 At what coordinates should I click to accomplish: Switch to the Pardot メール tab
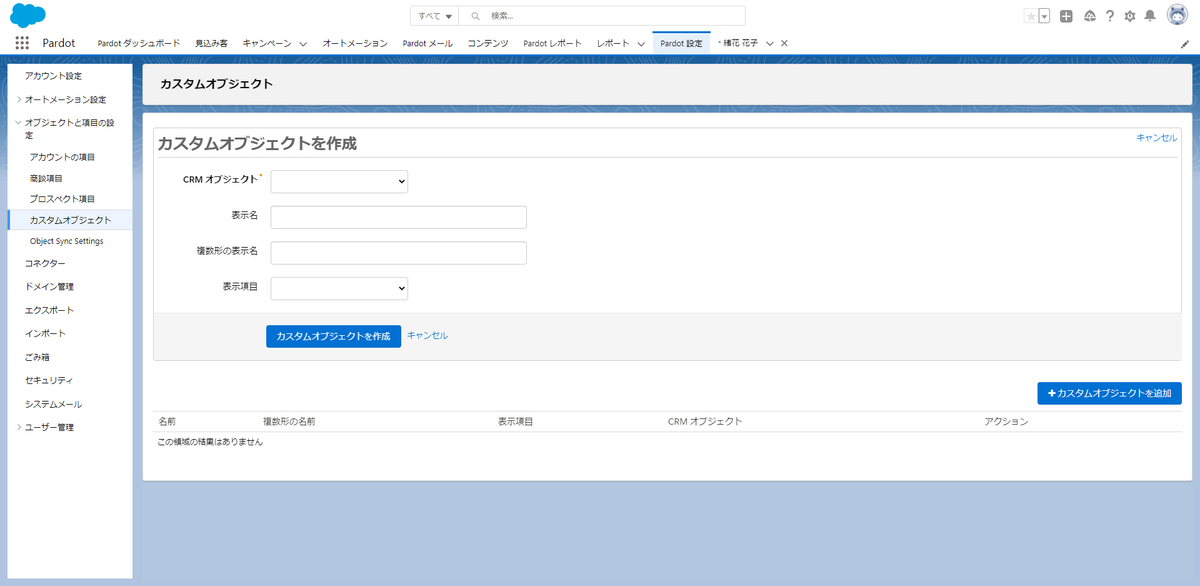[x=428, y=43]
